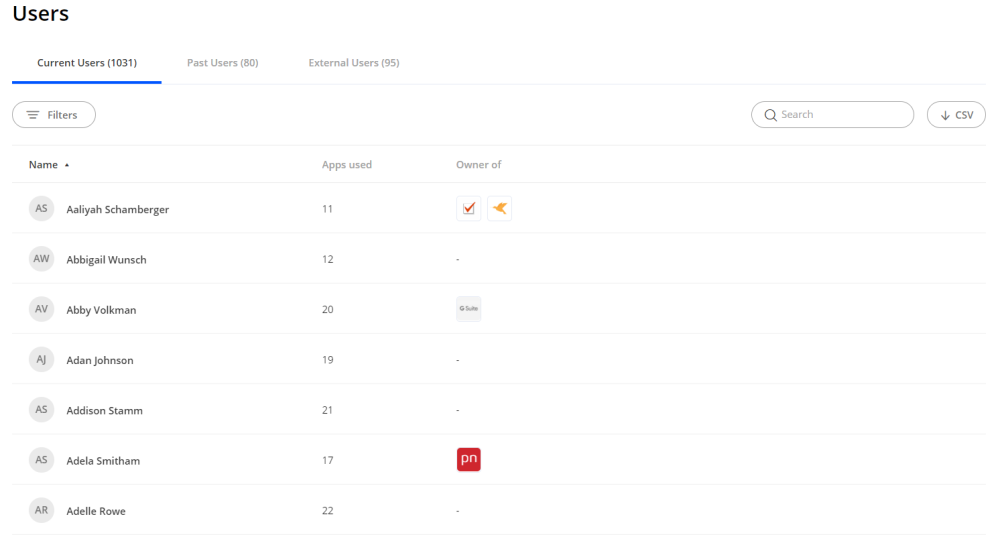The image size is (1000, 535).
Task: Click into the Search users field
Action: point(840,115)
